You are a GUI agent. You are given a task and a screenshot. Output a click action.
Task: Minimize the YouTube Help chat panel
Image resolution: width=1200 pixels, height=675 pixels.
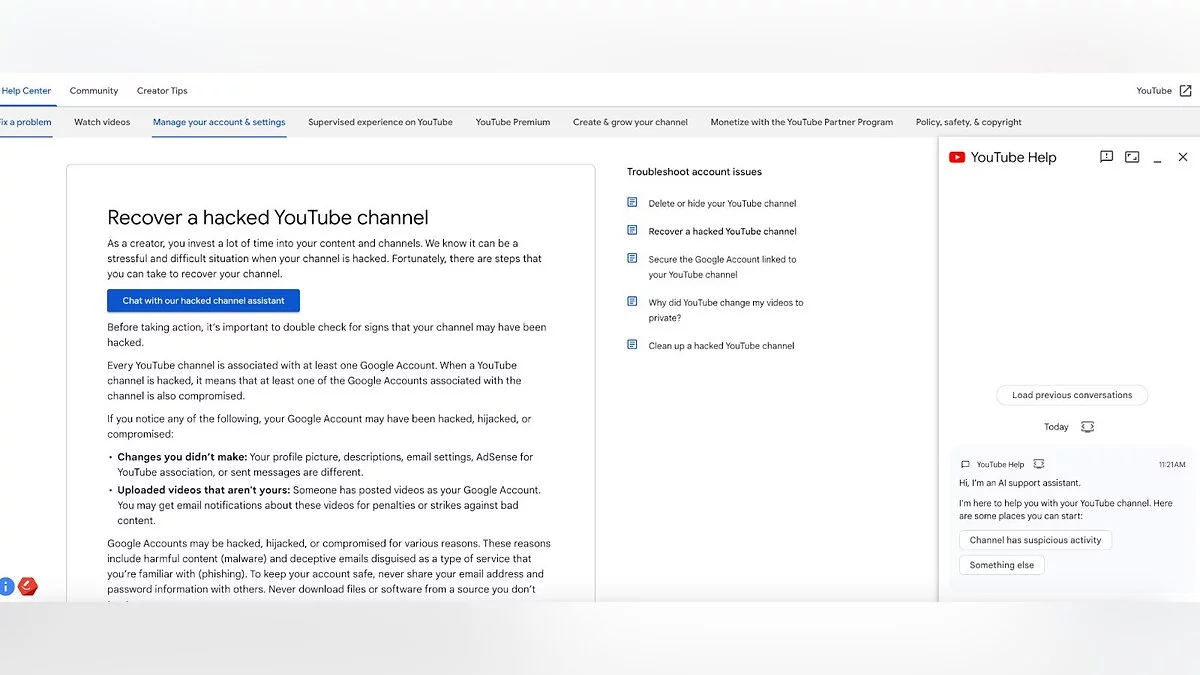point(1157,158)
